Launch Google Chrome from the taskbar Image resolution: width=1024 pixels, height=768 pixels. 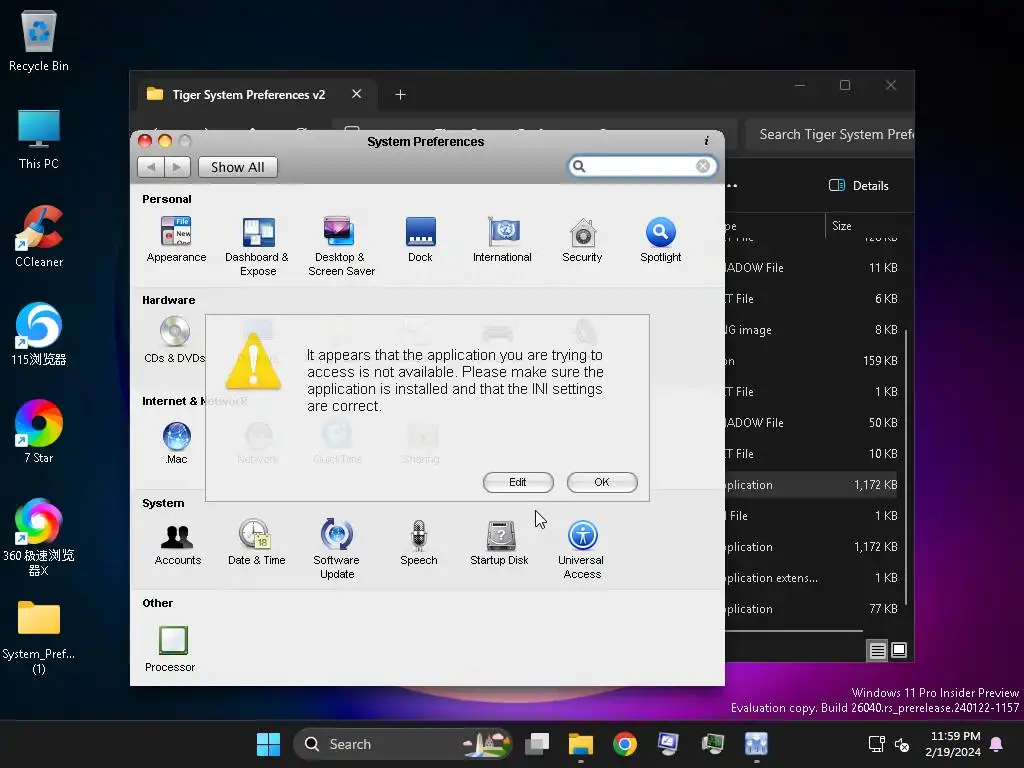625,744
